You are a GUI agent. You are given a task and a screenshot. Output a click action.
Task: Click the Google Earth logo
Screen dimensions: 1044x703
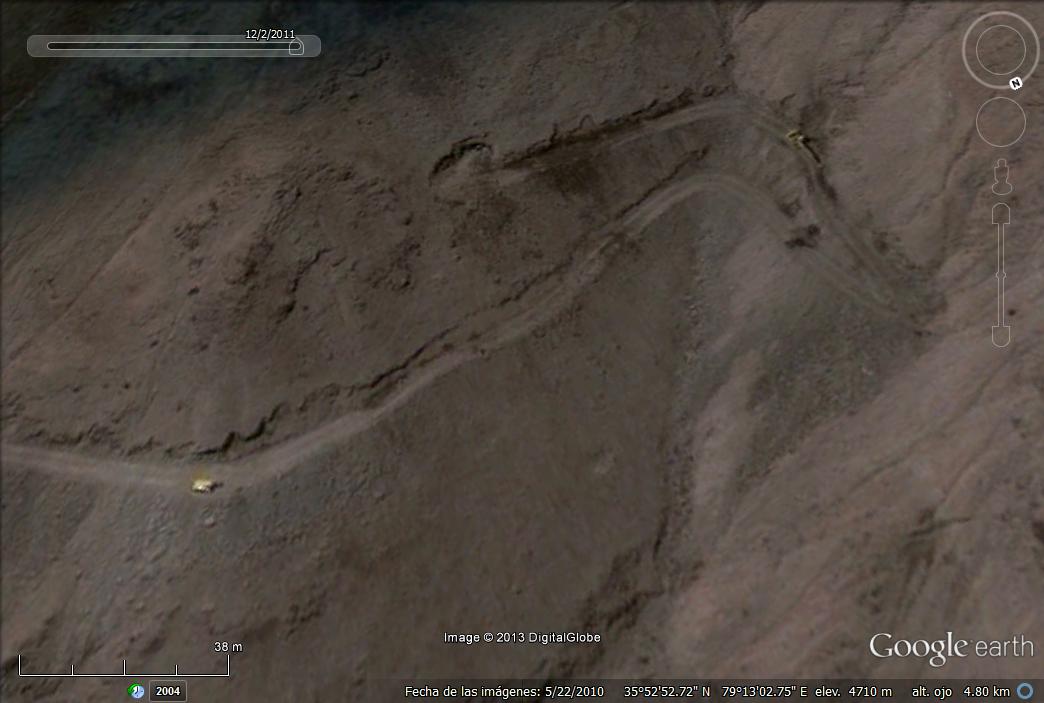950,648
